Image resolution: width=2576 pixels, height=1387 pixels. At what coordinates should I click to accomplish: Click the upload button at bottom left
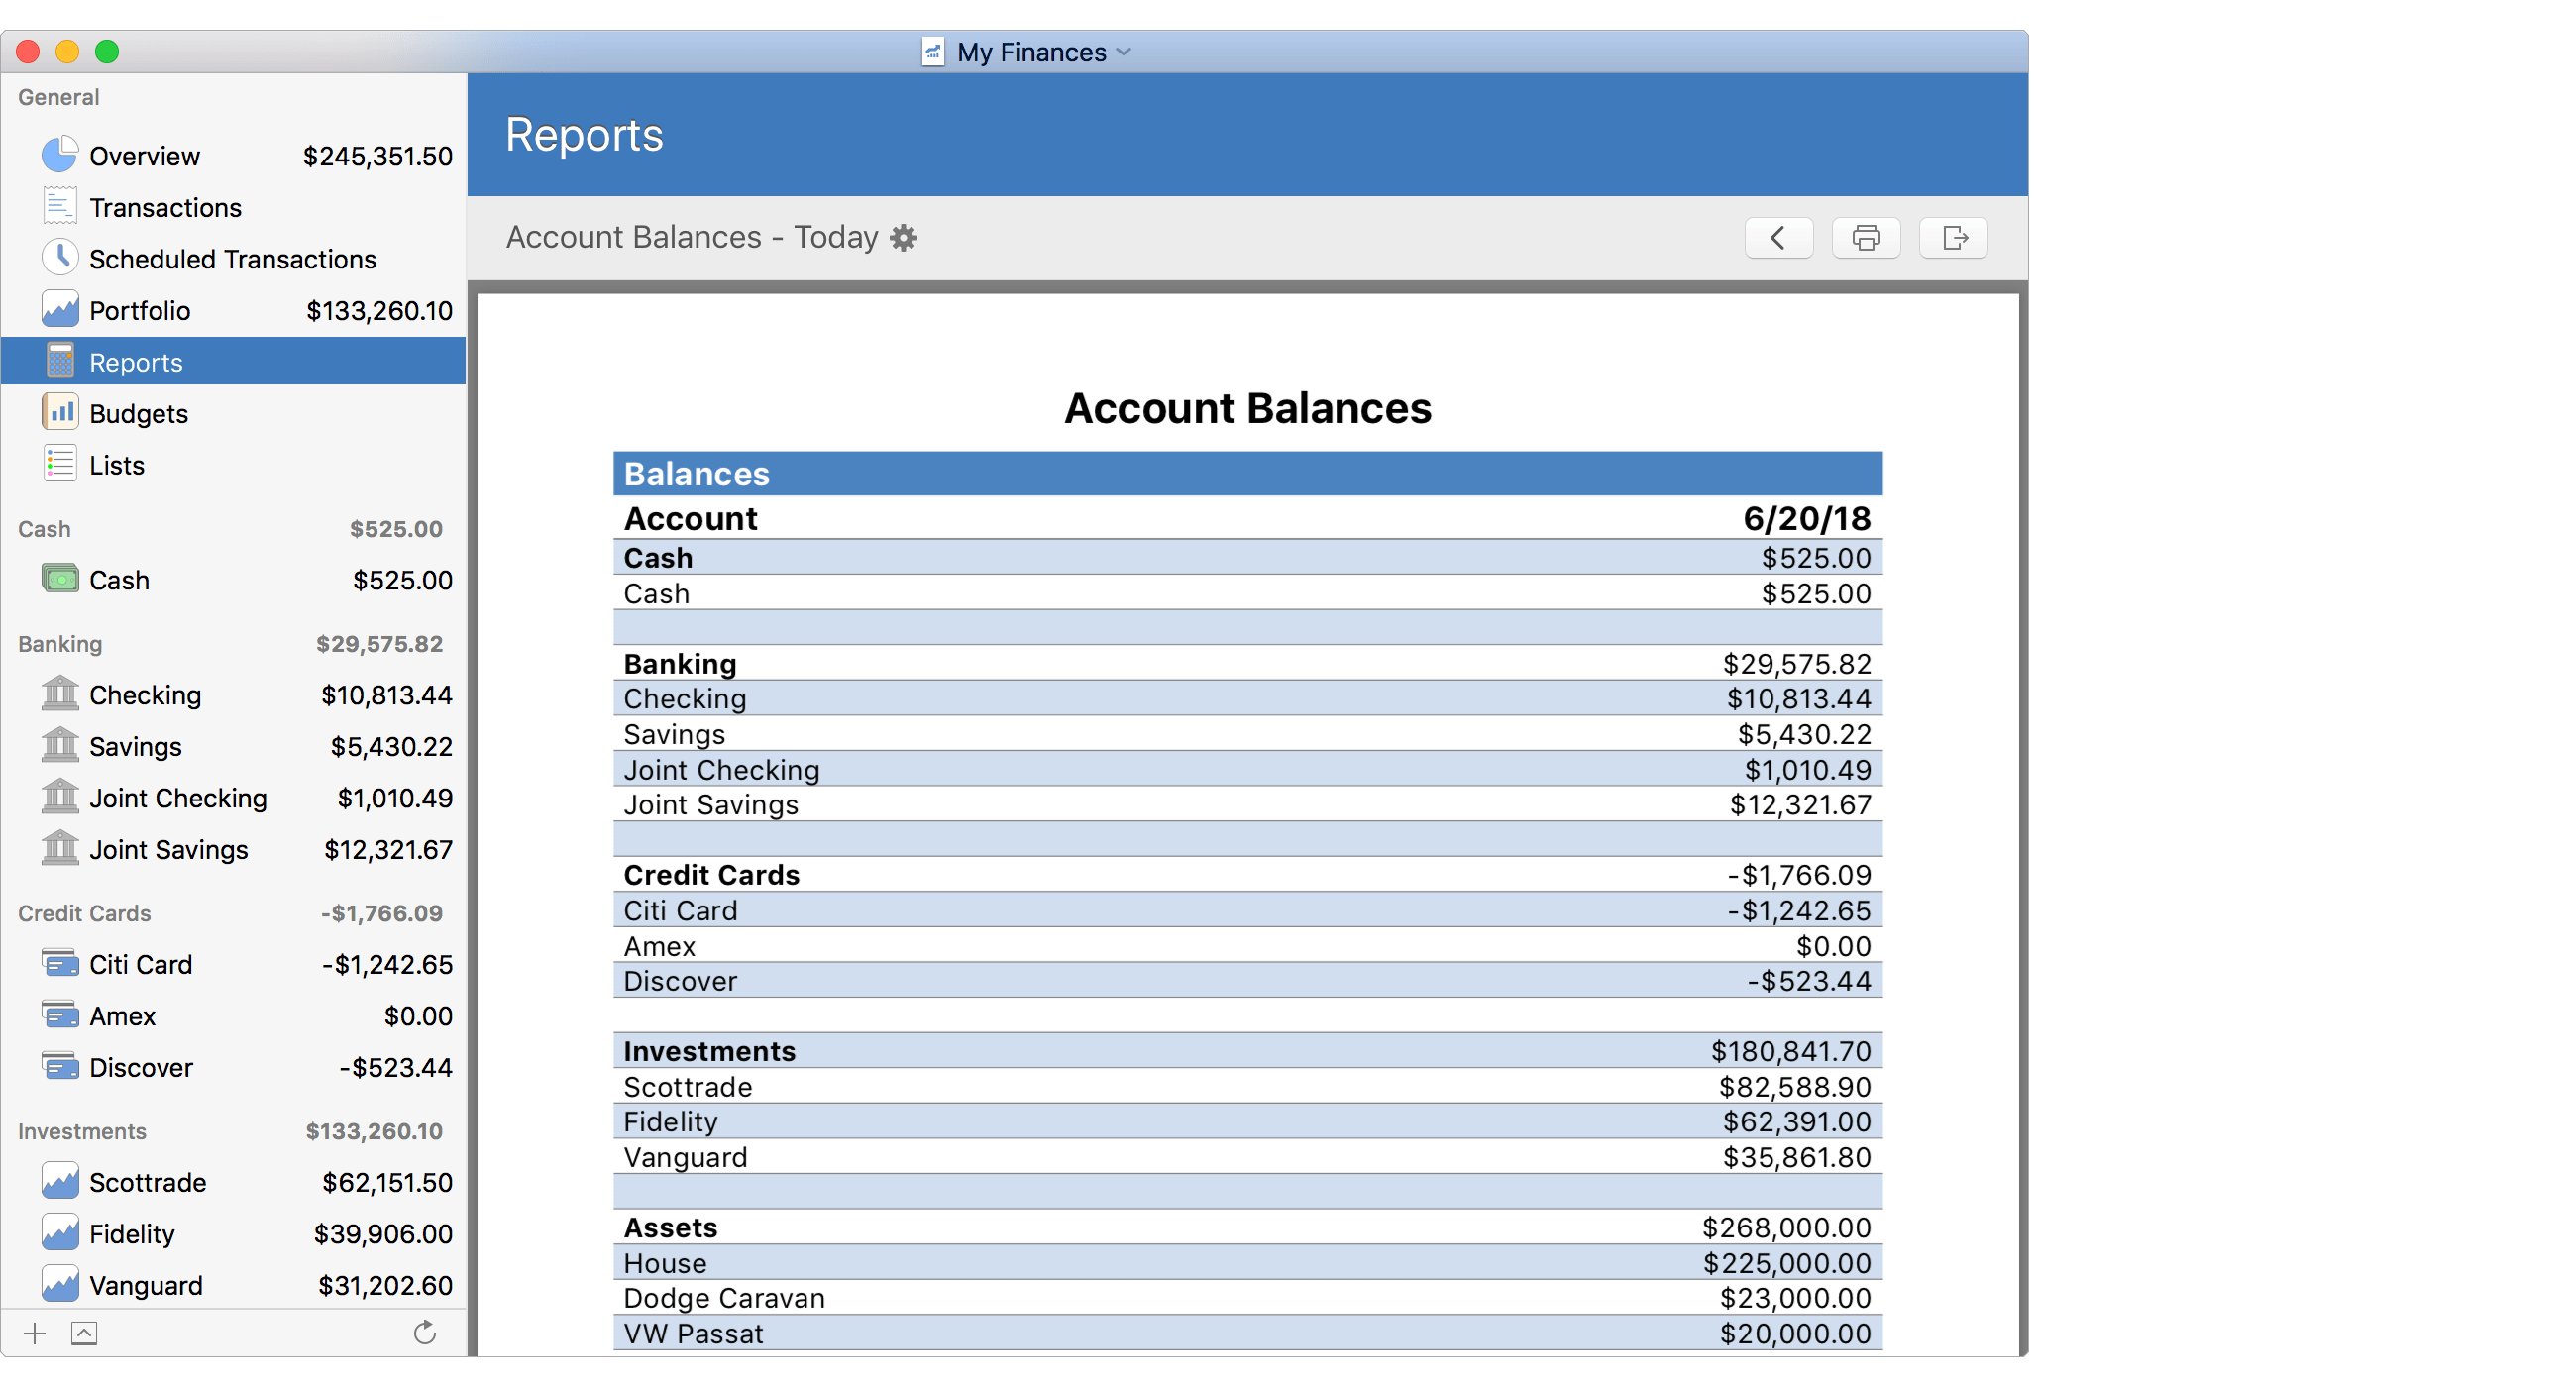(84, 1333)
